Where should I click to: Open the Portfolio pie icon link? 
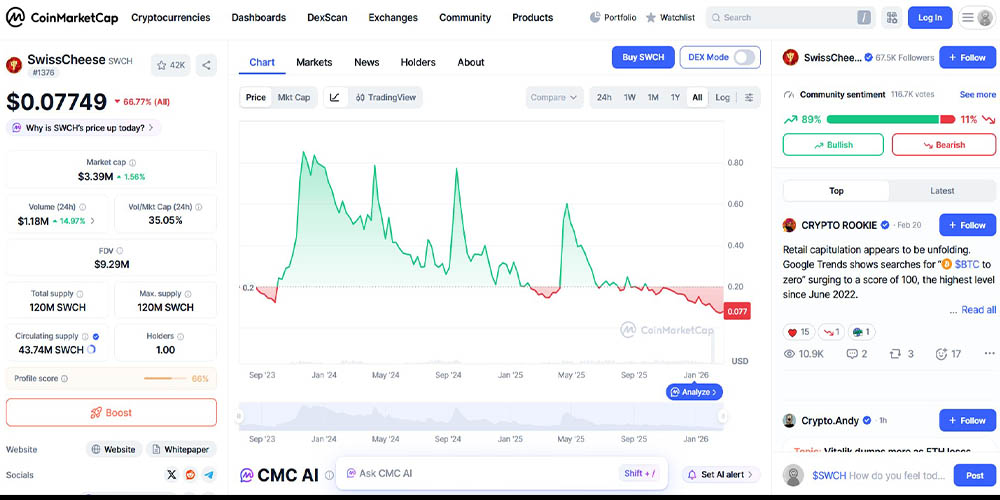(612, 17)
